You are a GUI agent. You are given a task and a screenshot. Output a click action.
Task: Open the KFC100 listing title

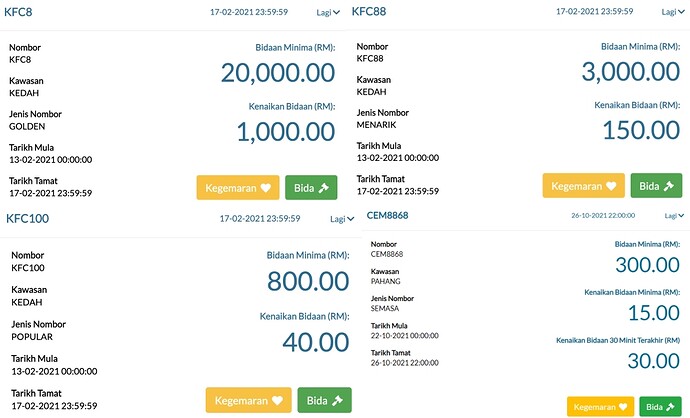click(x=27, y=218)
